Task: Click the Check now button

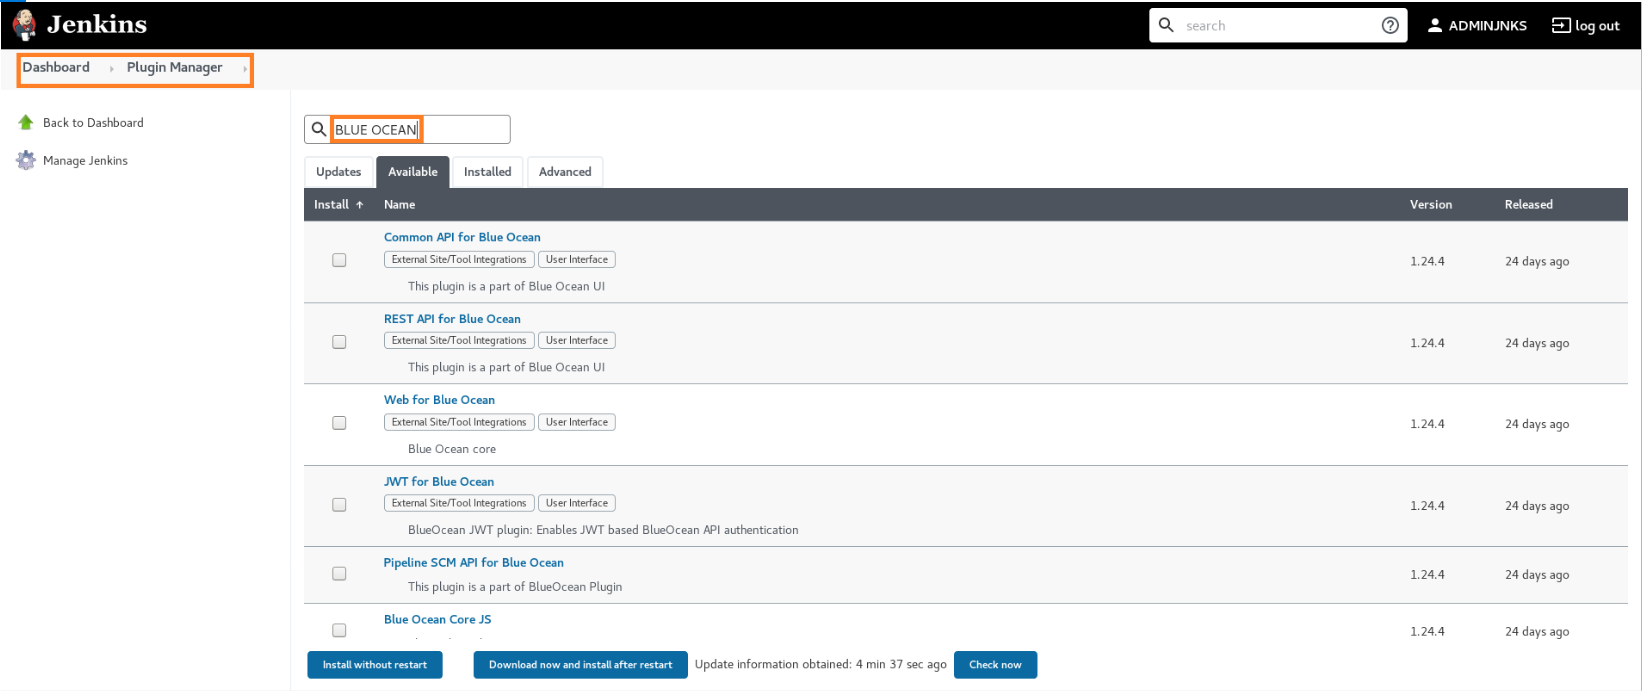Action: click(995, 665)
